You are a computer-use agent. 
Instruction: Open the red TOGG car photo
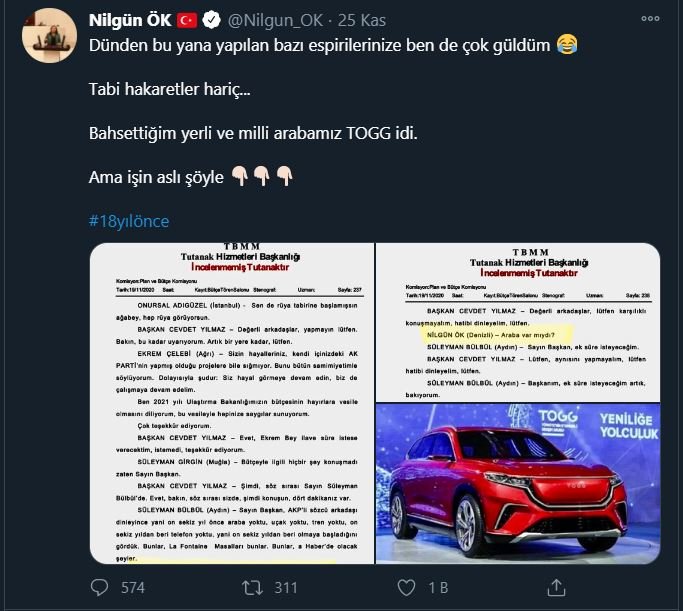518,484
